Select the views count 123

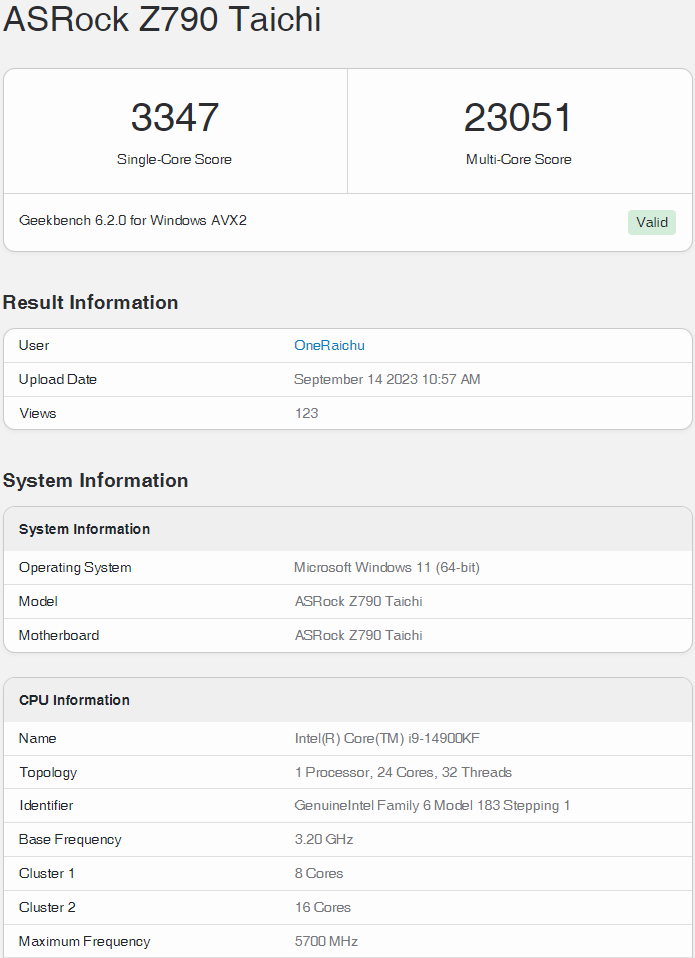[x=307, y=413]
